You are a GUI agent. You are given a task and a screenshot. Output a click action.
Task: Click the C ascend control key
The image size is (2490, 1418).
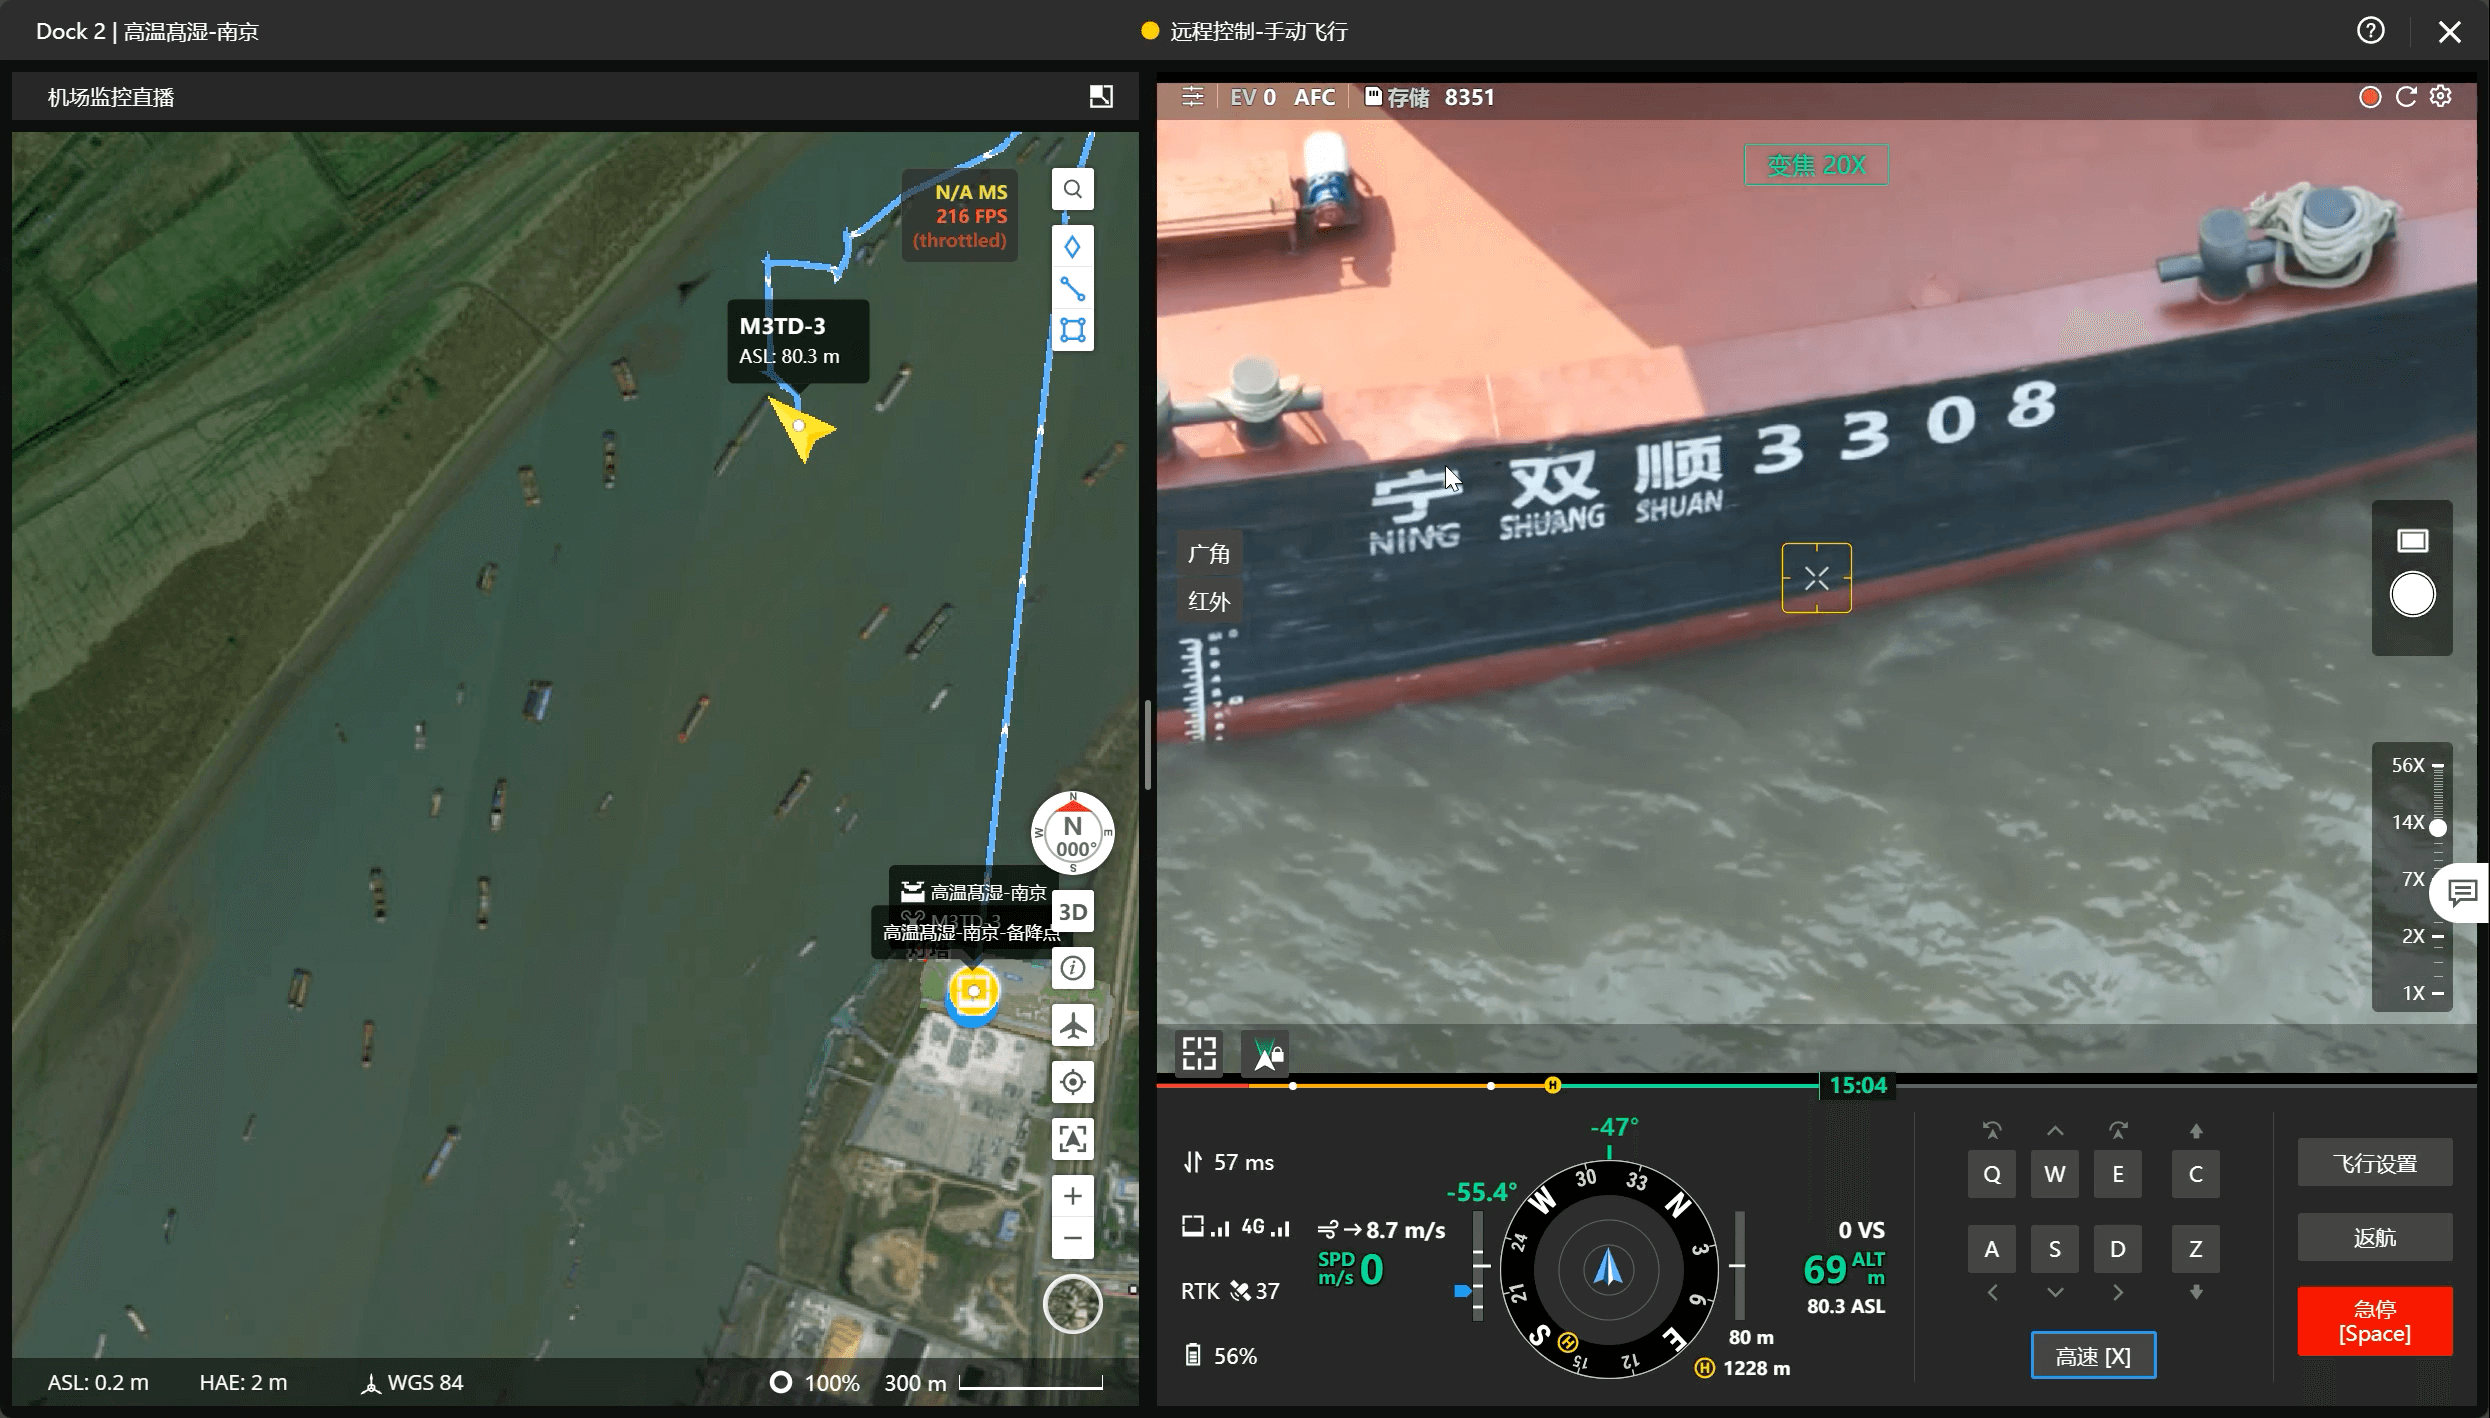pos(2195,1174)
